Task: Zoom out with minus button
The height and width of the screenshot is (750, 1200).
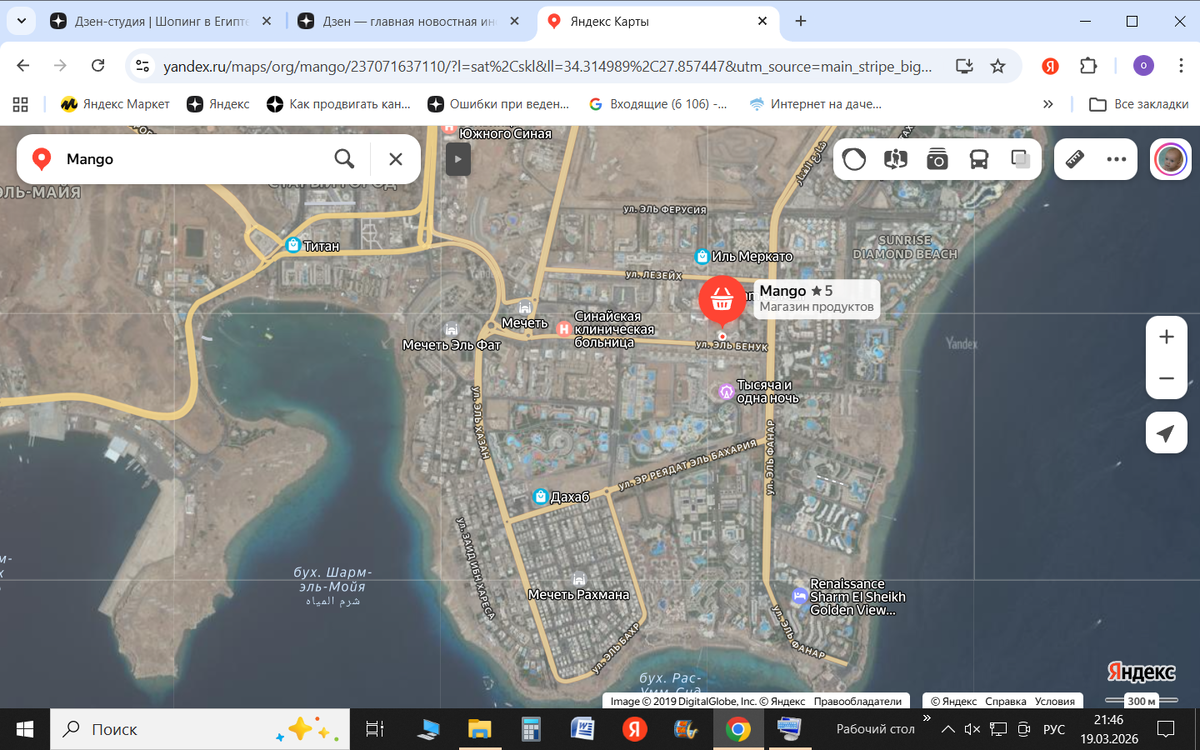Action: click(1166, 379)
